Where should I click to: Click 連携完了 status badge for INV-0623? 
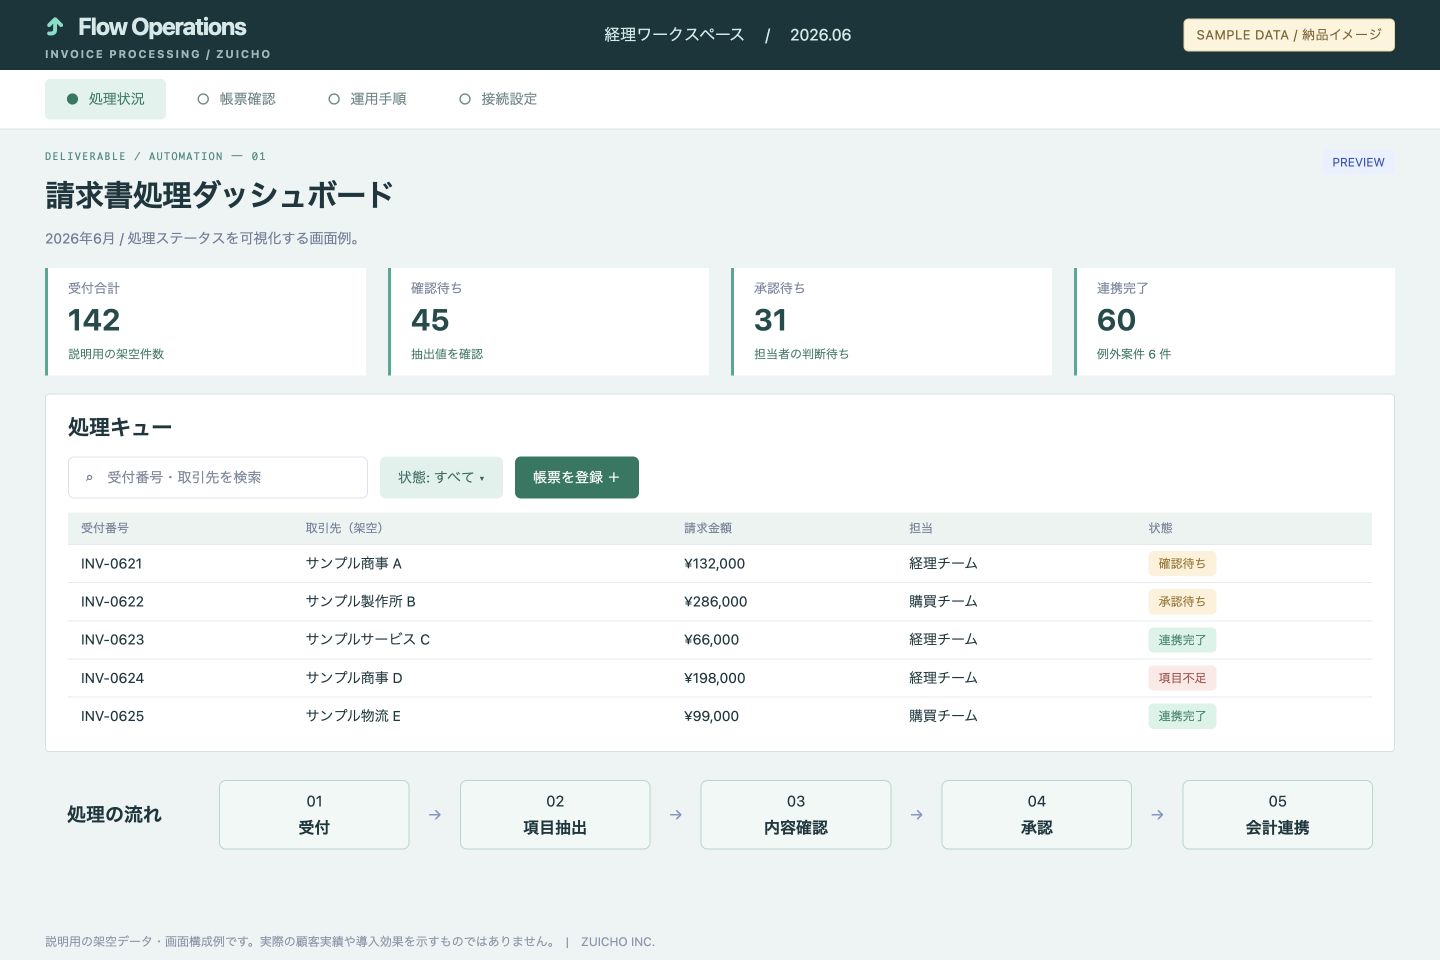pos(1182,640)
